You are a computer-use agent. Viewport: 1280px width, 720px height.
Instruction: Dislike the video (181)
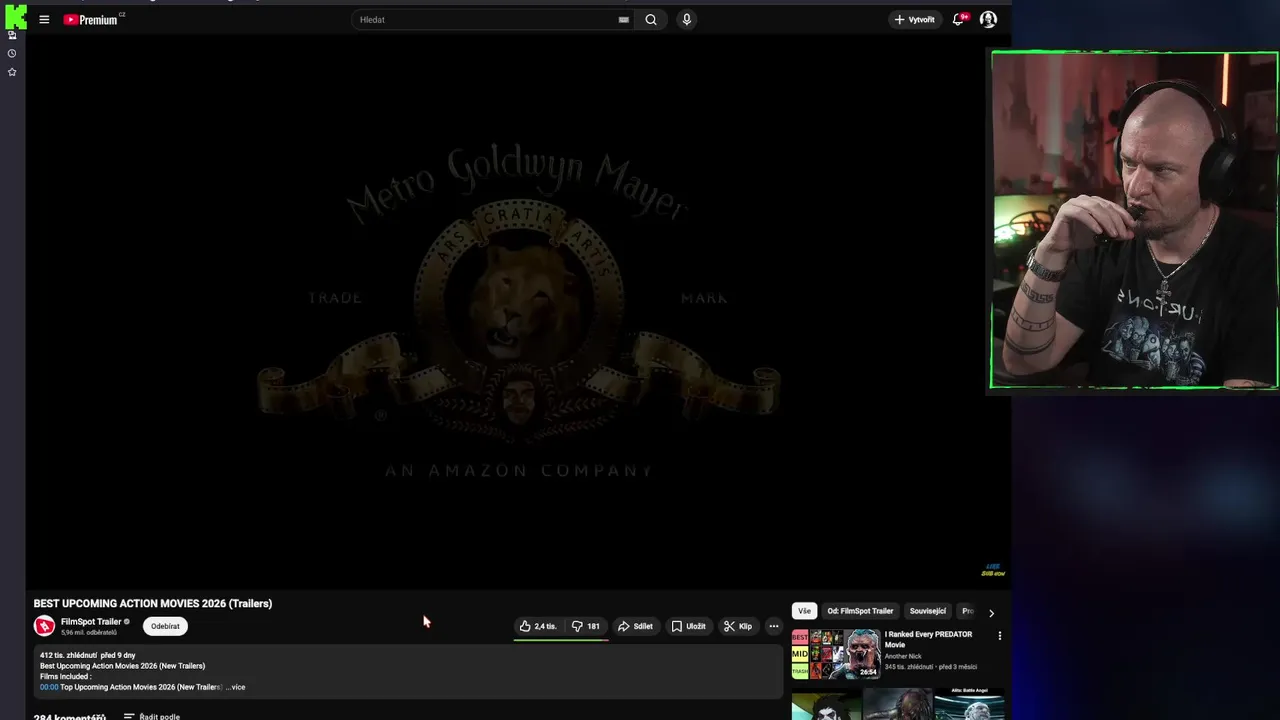pyautogui.click(x=586, y=626)
